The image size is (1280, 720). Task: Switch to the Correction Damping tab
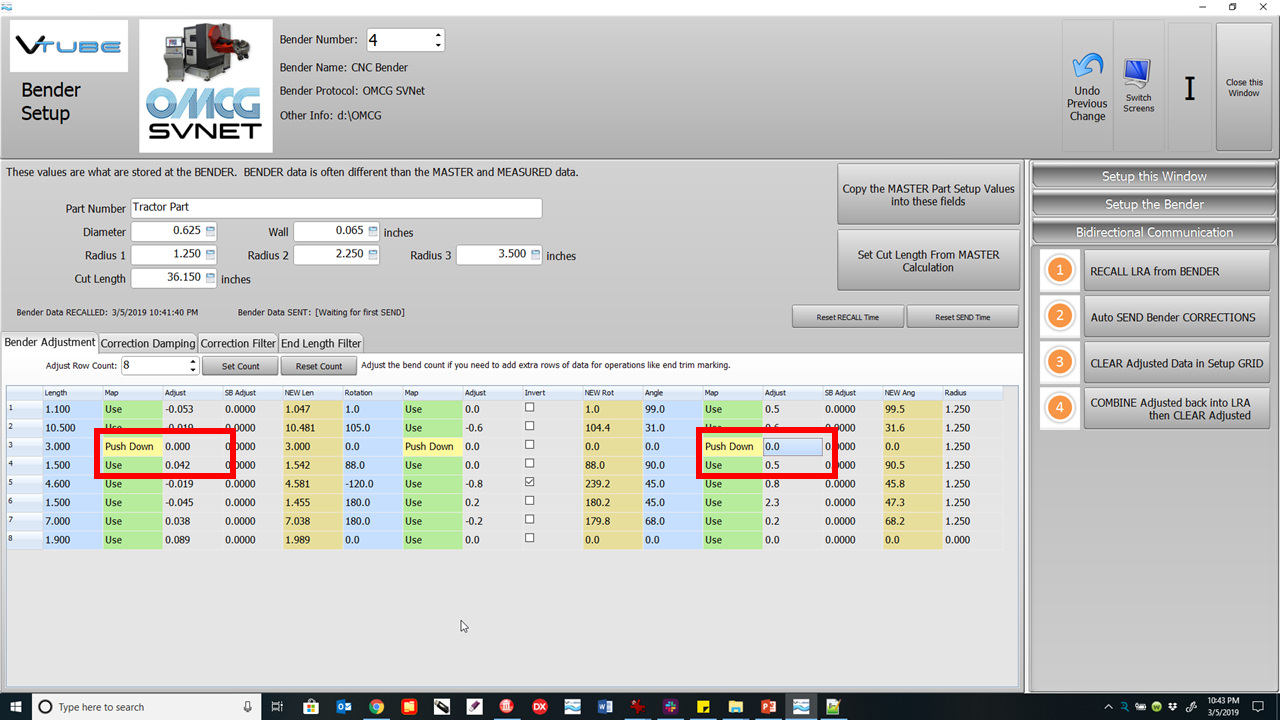pyautogui.click(x=148, y=343)
